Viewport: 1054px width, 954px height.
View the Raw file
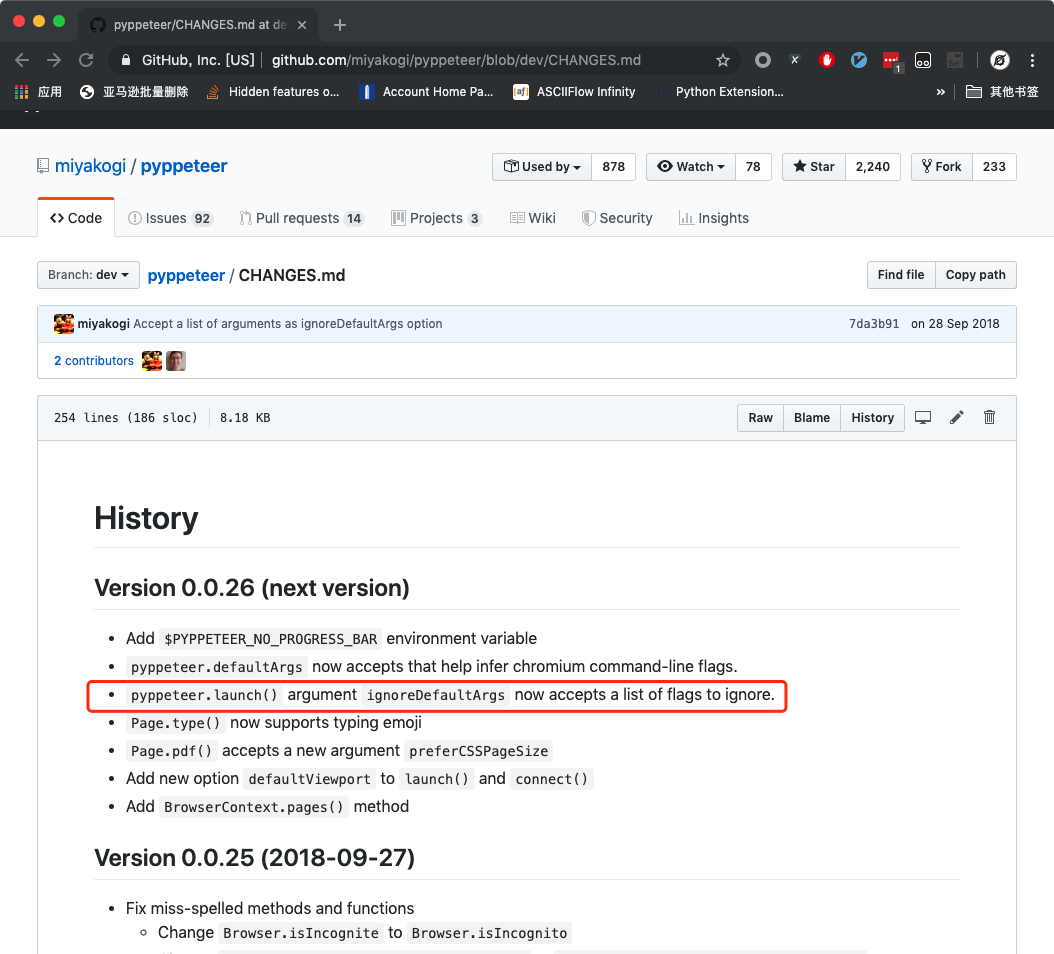click(x=760, y=418)
